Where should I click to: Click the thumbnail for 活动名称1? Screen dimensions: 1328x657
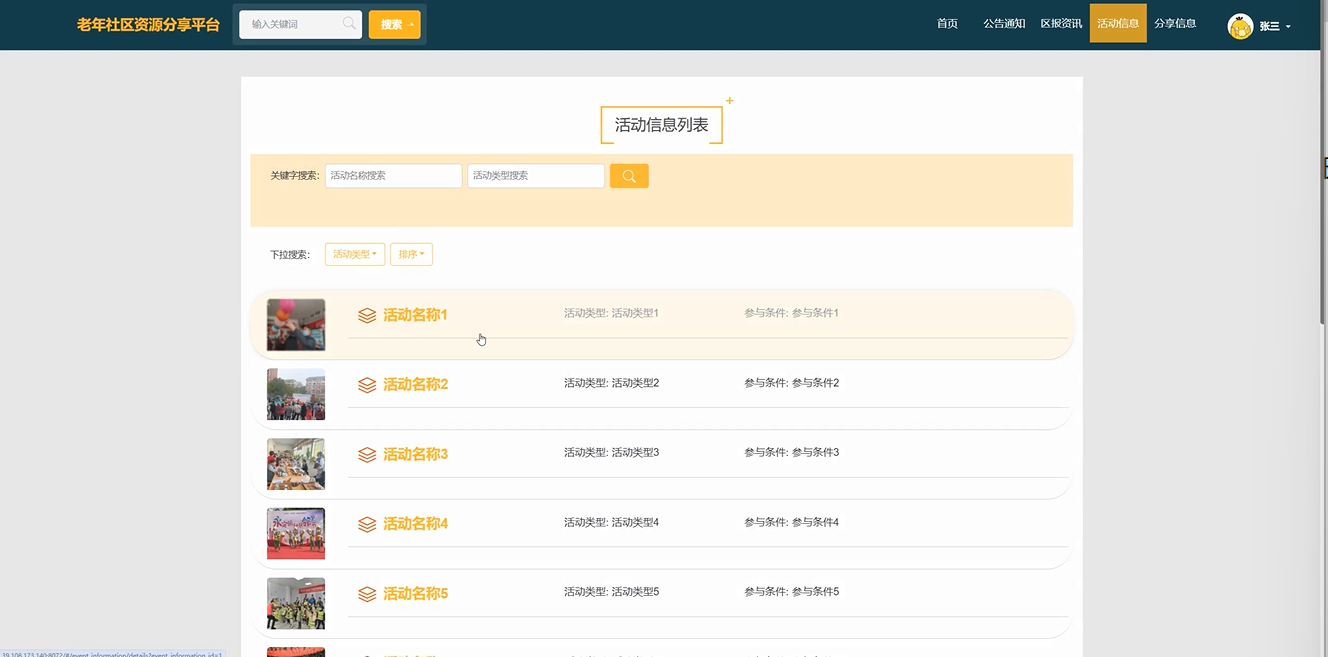pyautogui.click(x=296, y=325)
